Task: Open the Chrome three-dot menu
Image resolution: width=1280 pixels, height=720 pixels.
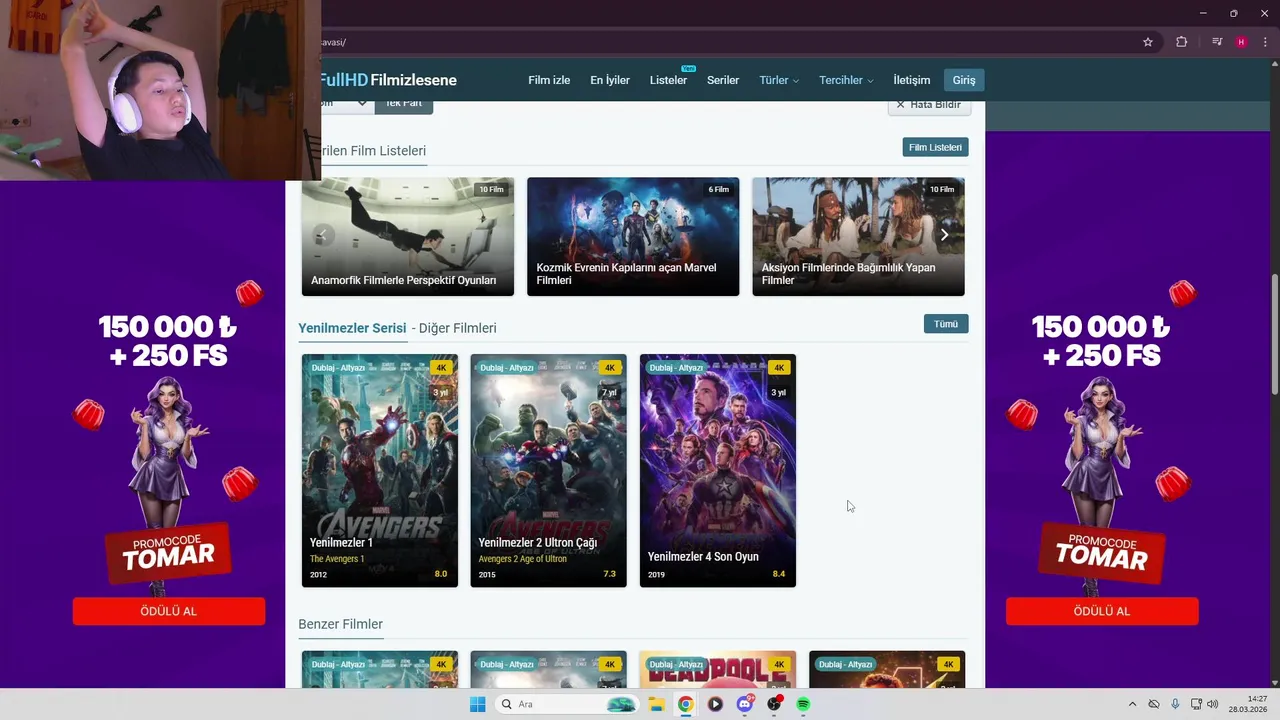Action: pos(1265,42)
